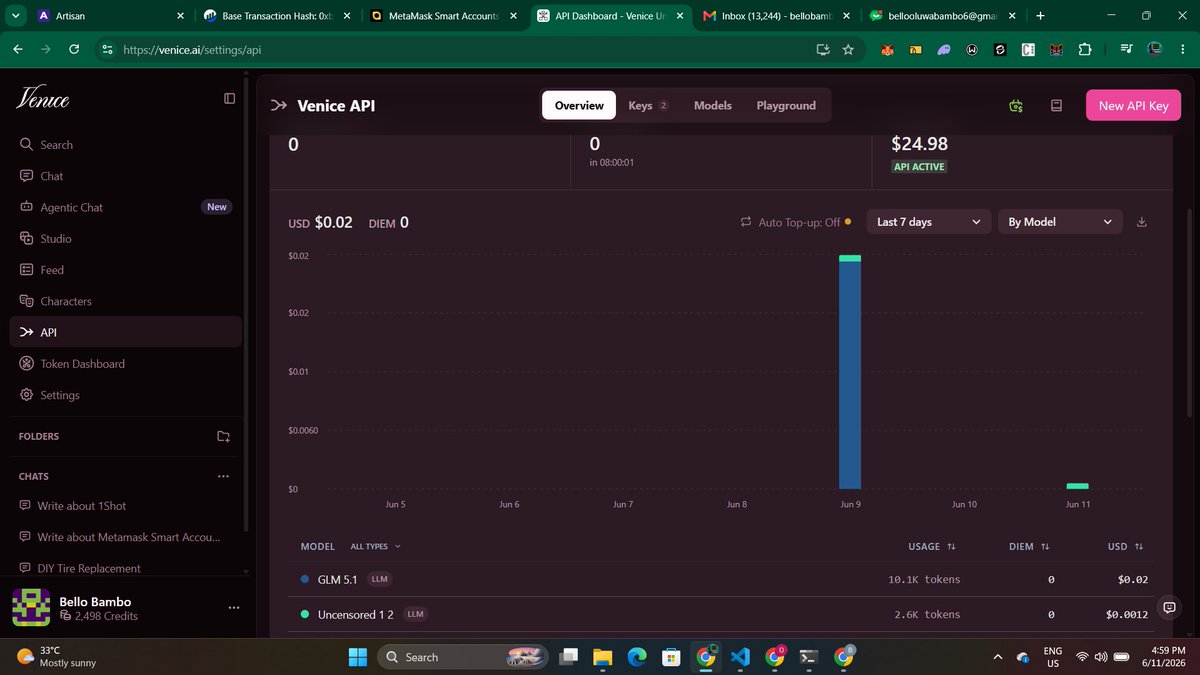Open Settings in Venice sidebar
1200x675 pixels.
(x=125, y=395)
